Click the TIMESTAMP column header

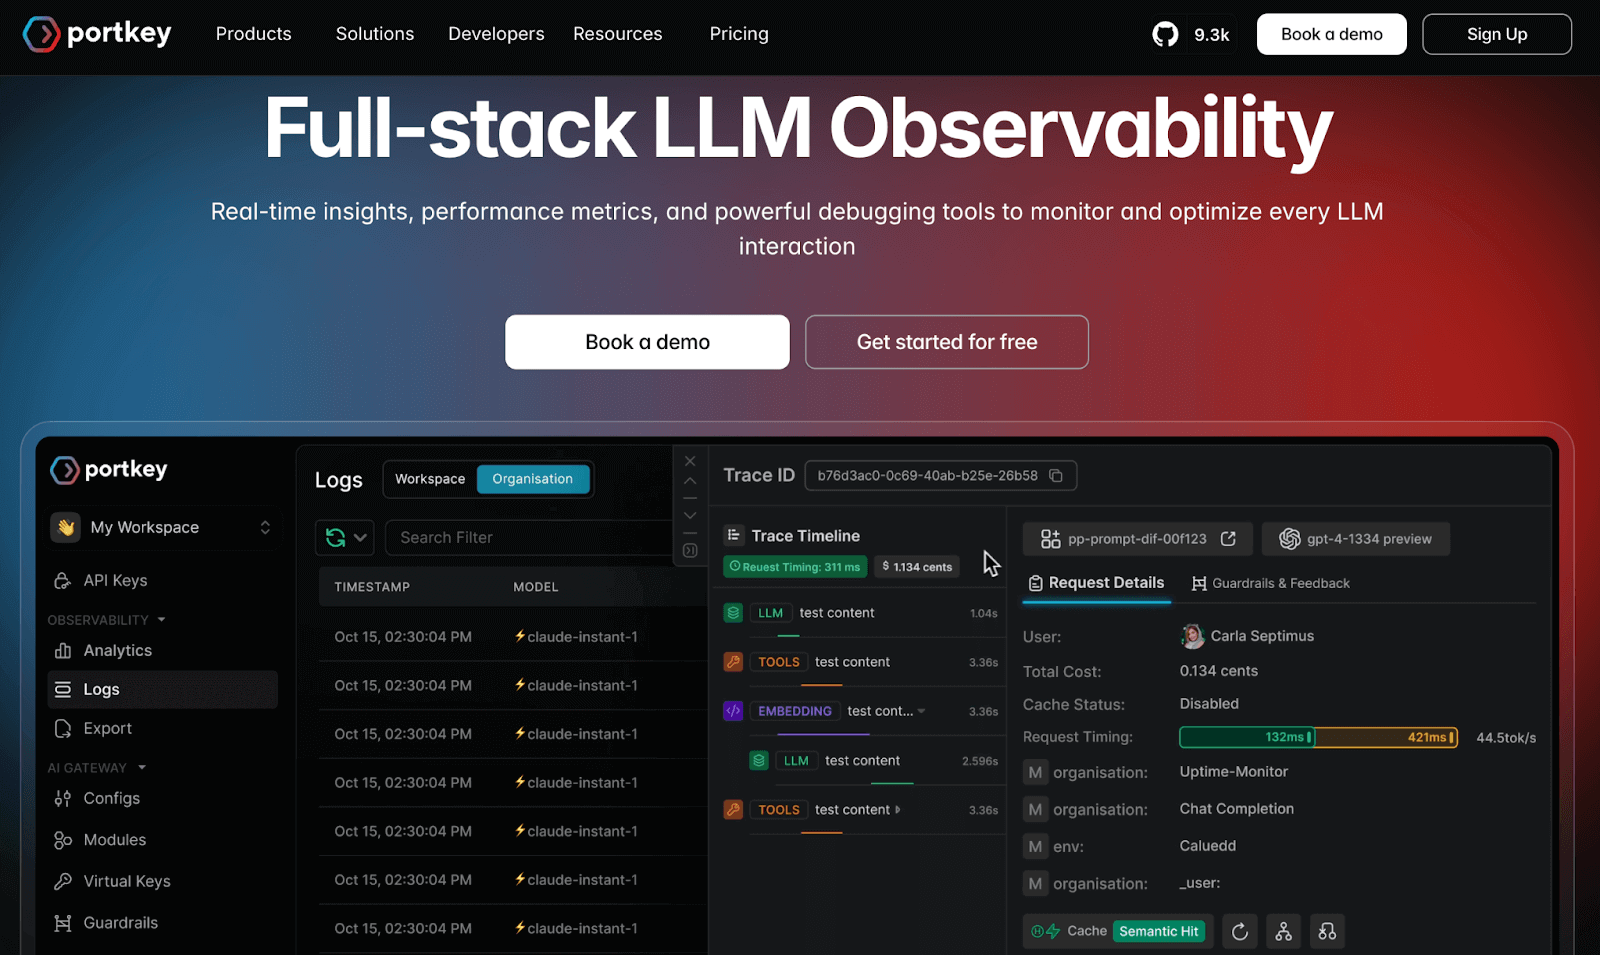point(372,587)
